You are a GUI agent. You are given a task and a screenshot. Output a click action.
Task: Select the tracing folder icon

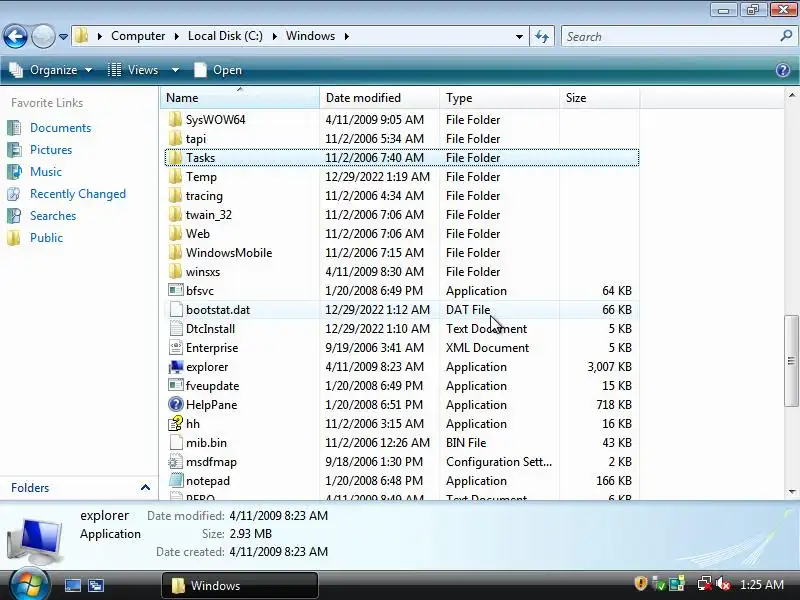click(175, 195)
